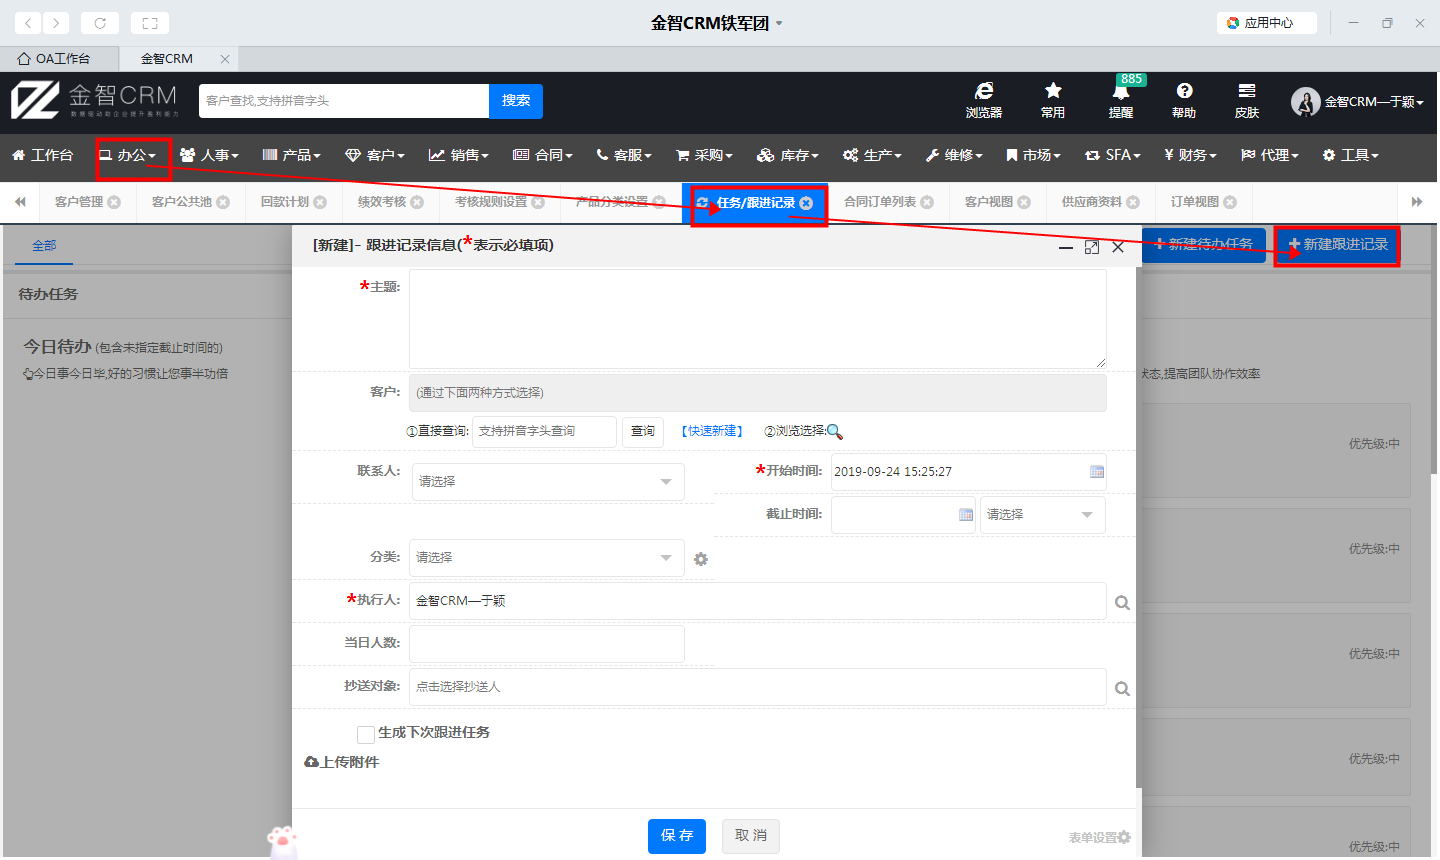Image resolution: width=1440 pixels, height=860 pixels.
Task: Click the dialog vertical scrollbar
Action: 1139,527
